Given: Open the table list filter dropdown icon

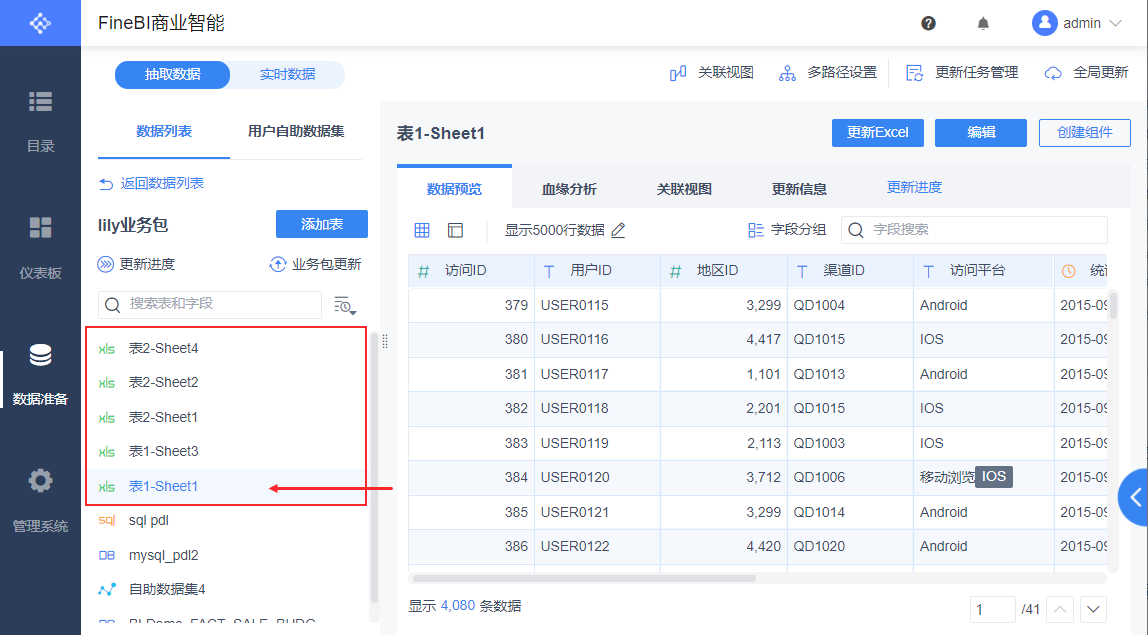Looking at the screenshot, I should tap(345, 305).
